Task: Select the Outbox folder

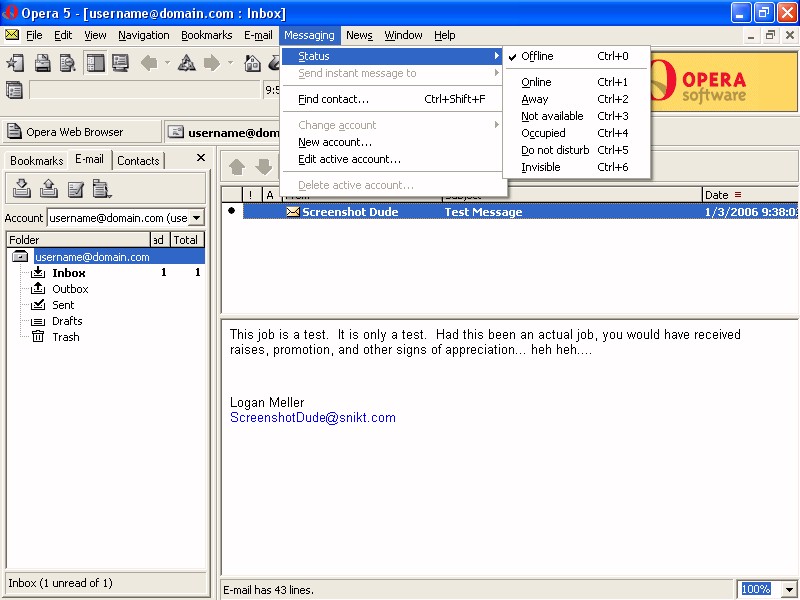Action: [70, 289]
